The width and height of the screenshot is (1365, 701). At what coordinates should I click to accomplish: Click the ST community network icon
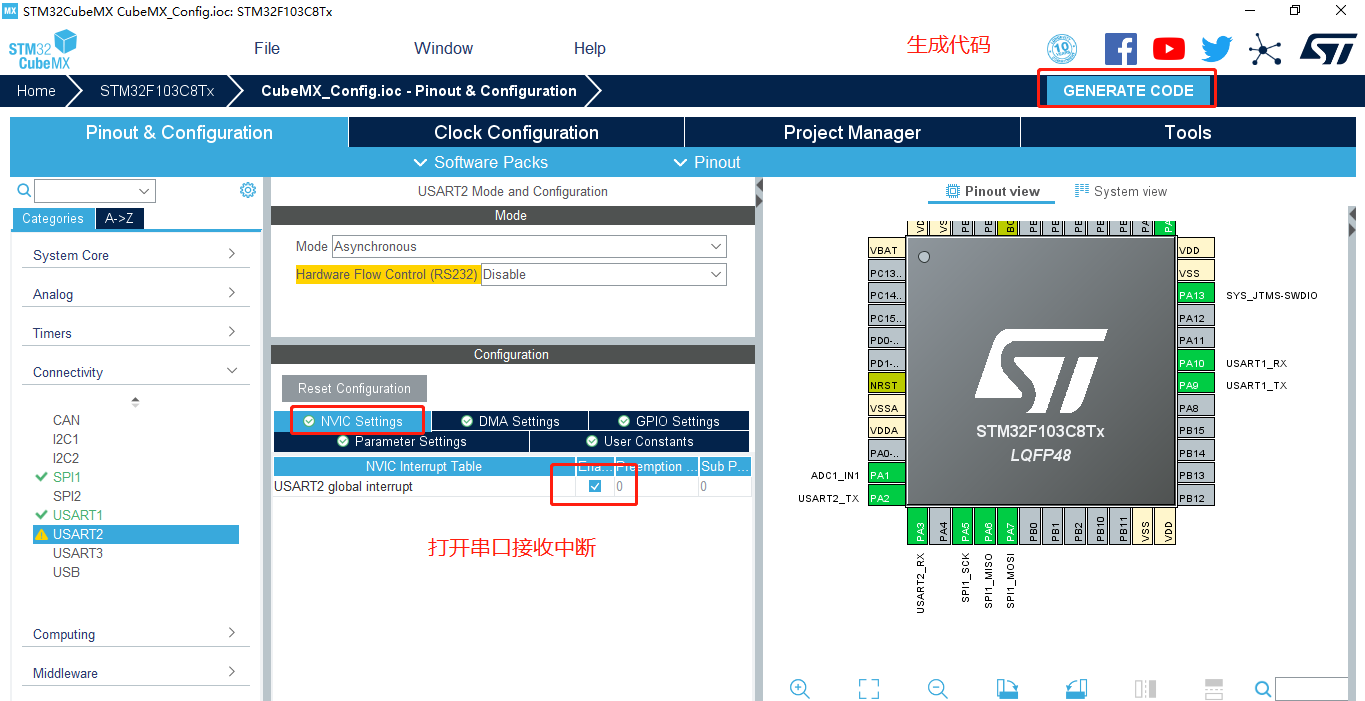pyautogui.click(x=1265, y=49)
